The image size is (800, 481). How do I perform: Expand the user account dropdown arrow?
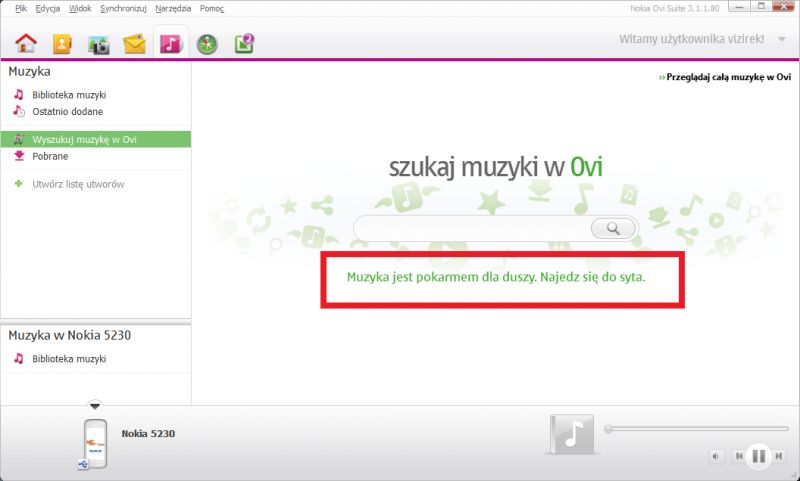[781, 39]
